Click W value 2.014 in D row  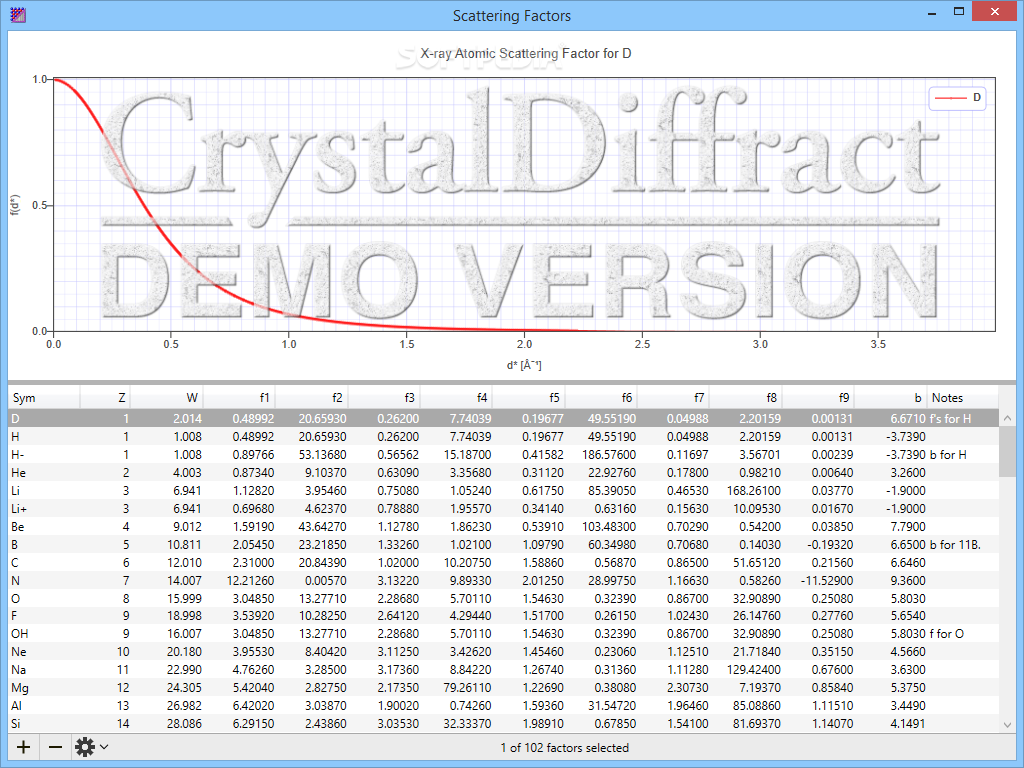[x=187, y=419]
